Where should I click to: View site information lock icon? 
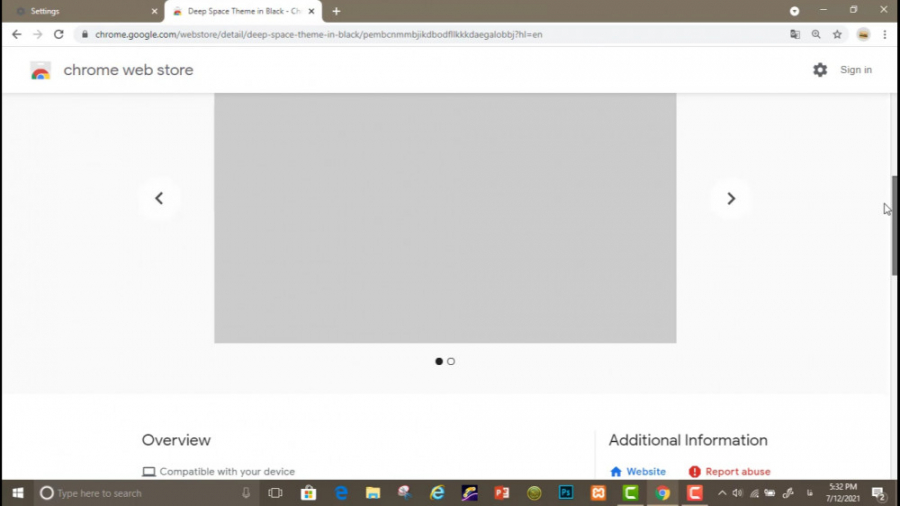[85, 34]
